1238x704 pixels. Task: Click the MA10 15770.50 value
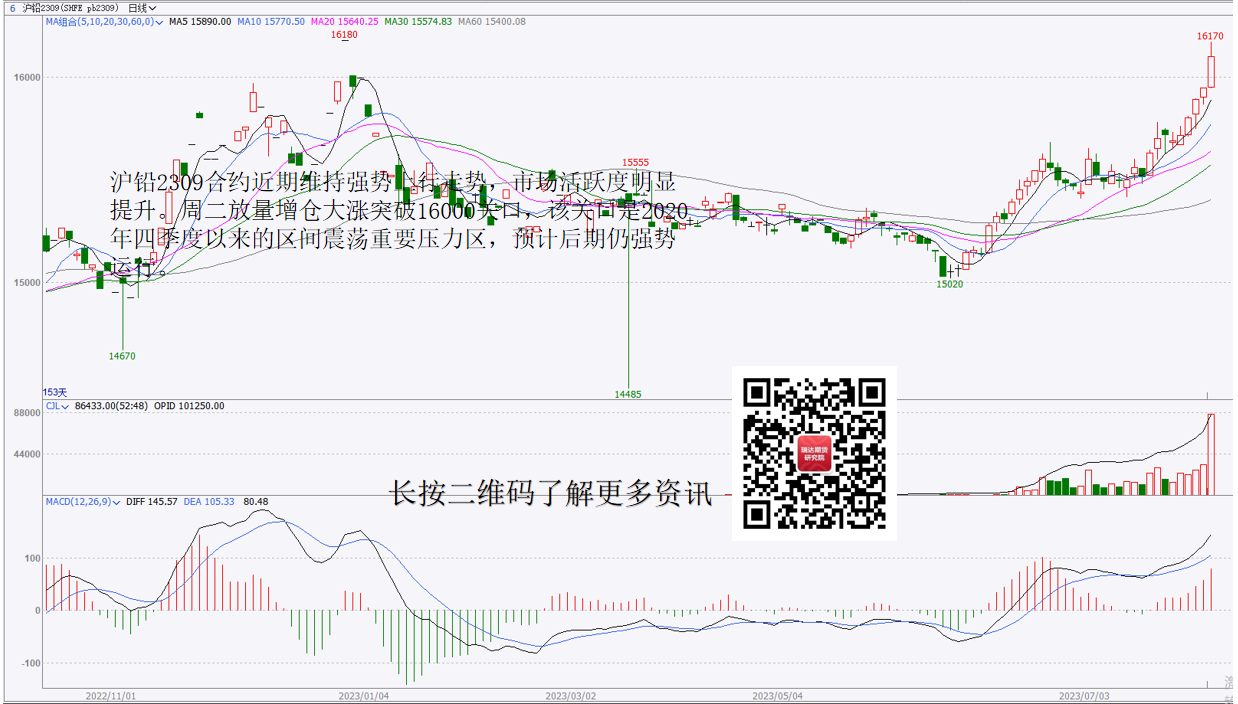click(271, 21)
